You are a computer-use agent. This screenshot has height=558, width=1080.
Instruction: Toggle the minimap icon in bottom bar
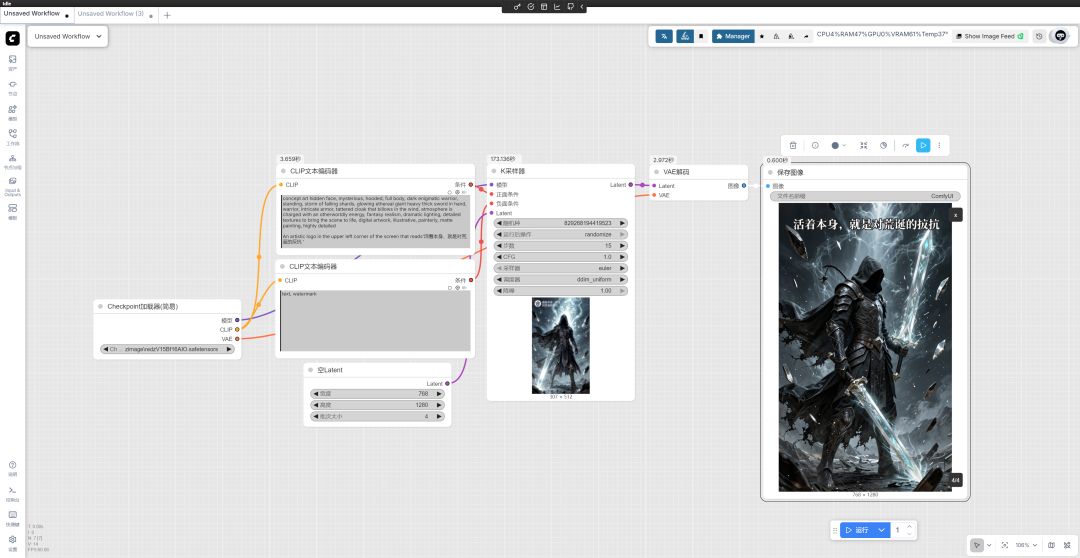tap(1051, 545)
